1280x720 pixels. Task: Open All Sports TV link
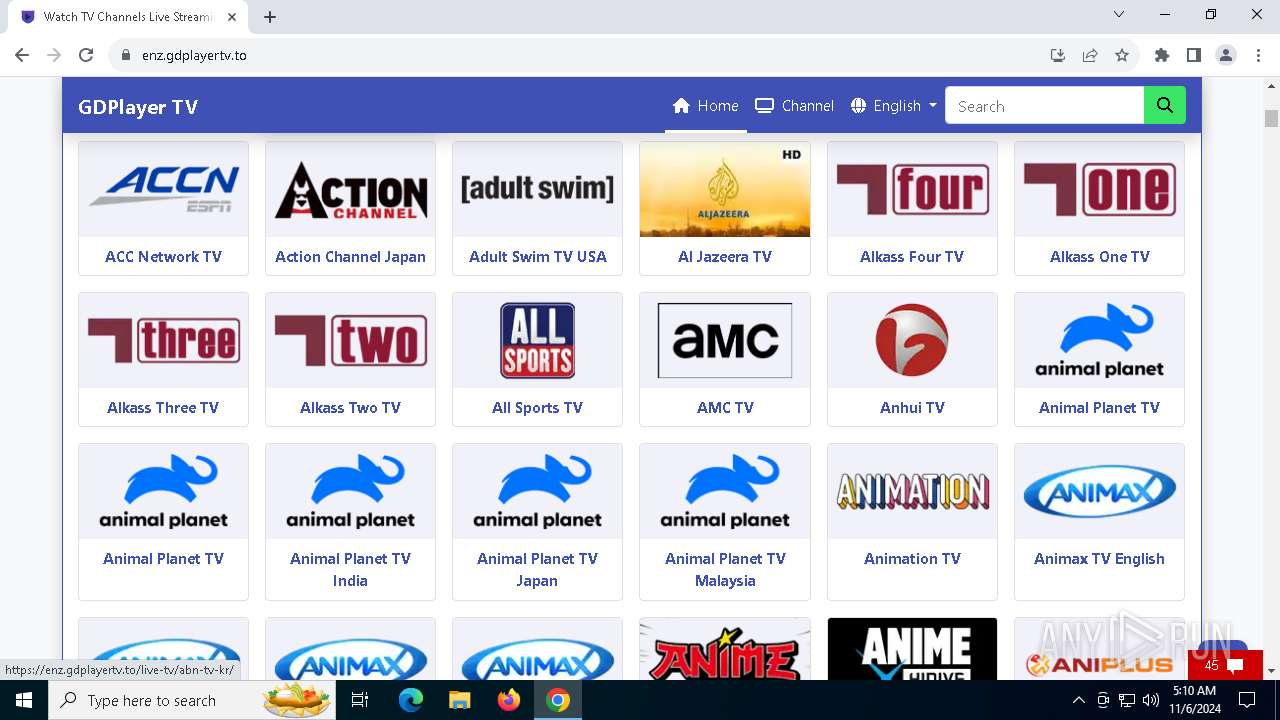[x=537, y=408]
